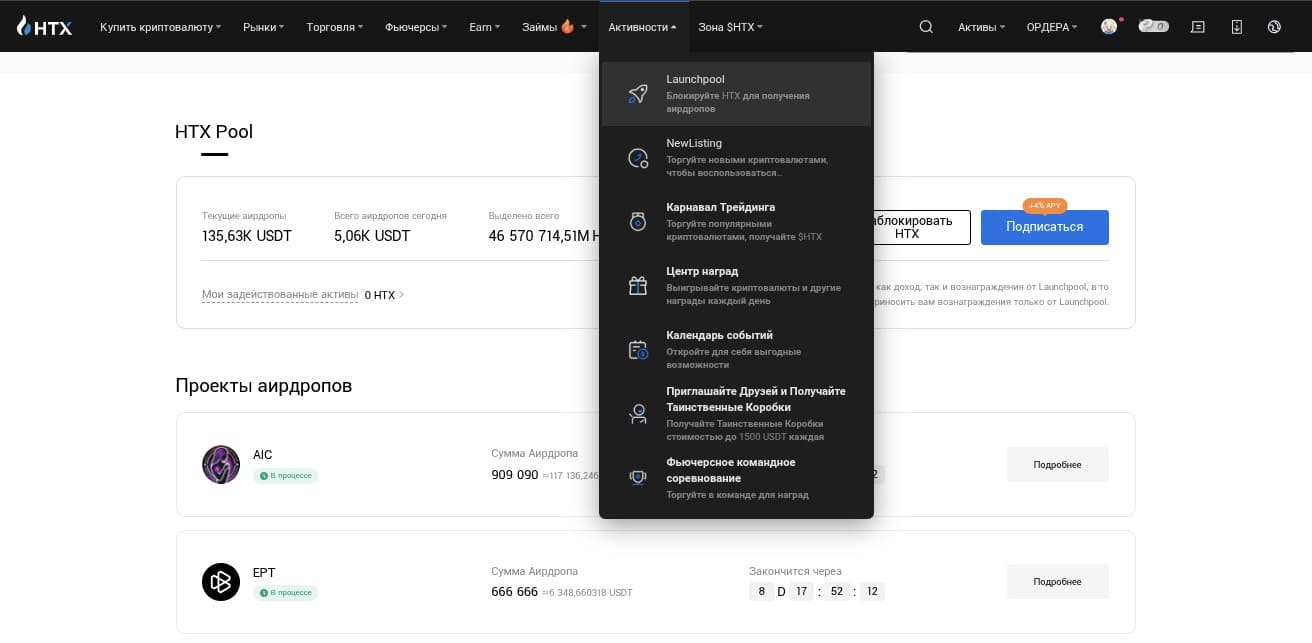Collapse the Активности menu
Image resolution: width=1312 pixels, height=643 pixels.
[x=642, y=27]
